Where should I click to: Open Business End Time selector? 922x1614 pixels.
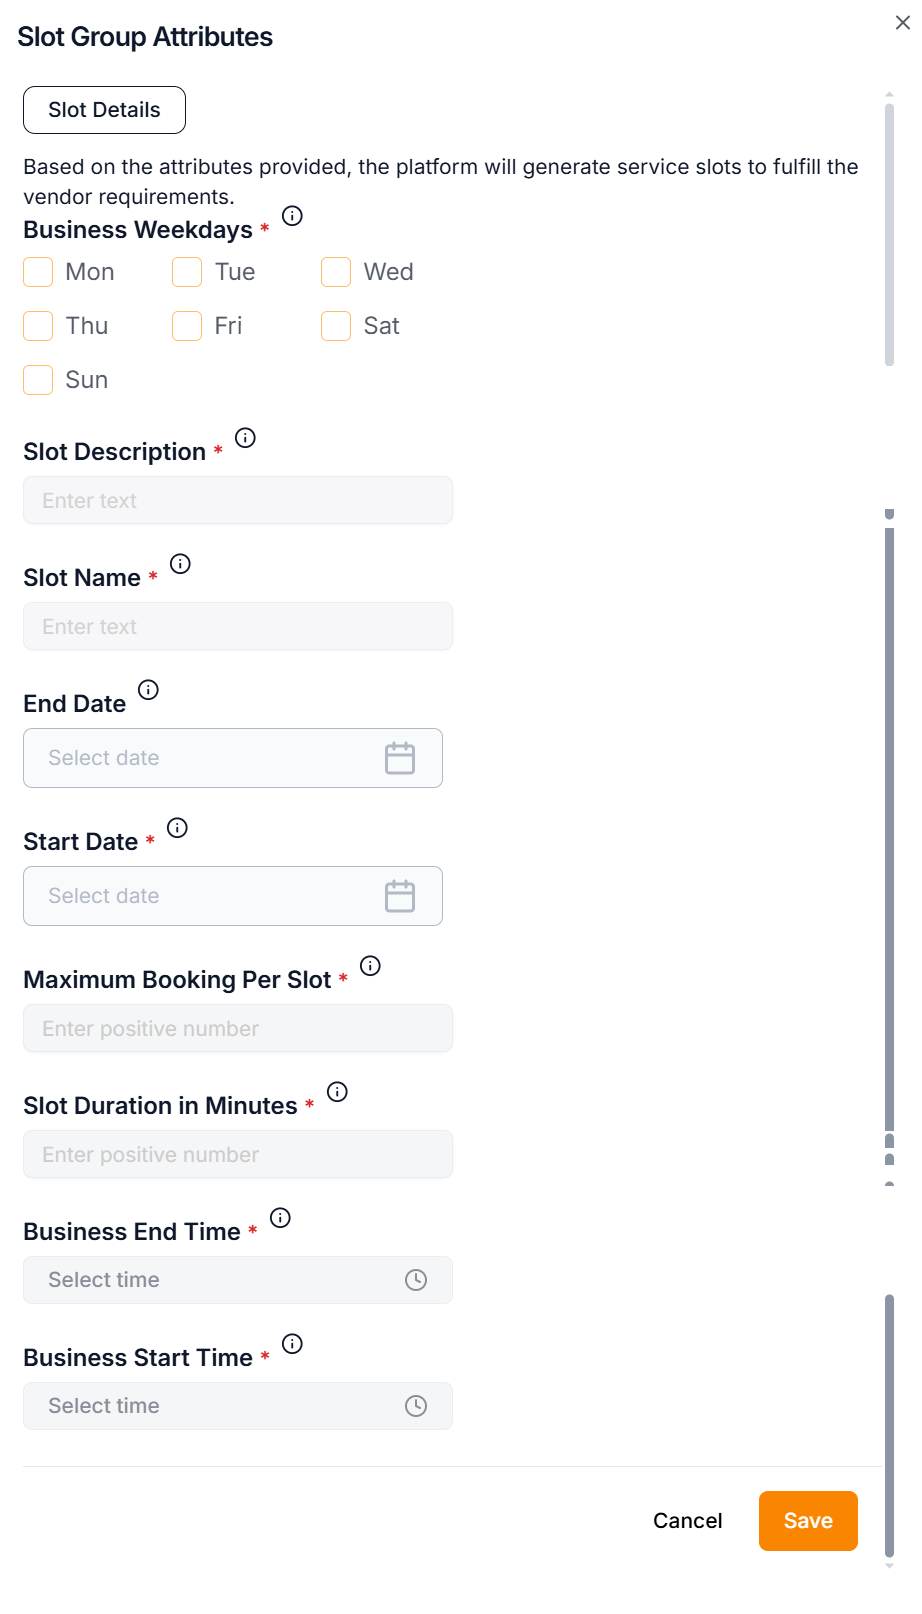point(237,1280)
